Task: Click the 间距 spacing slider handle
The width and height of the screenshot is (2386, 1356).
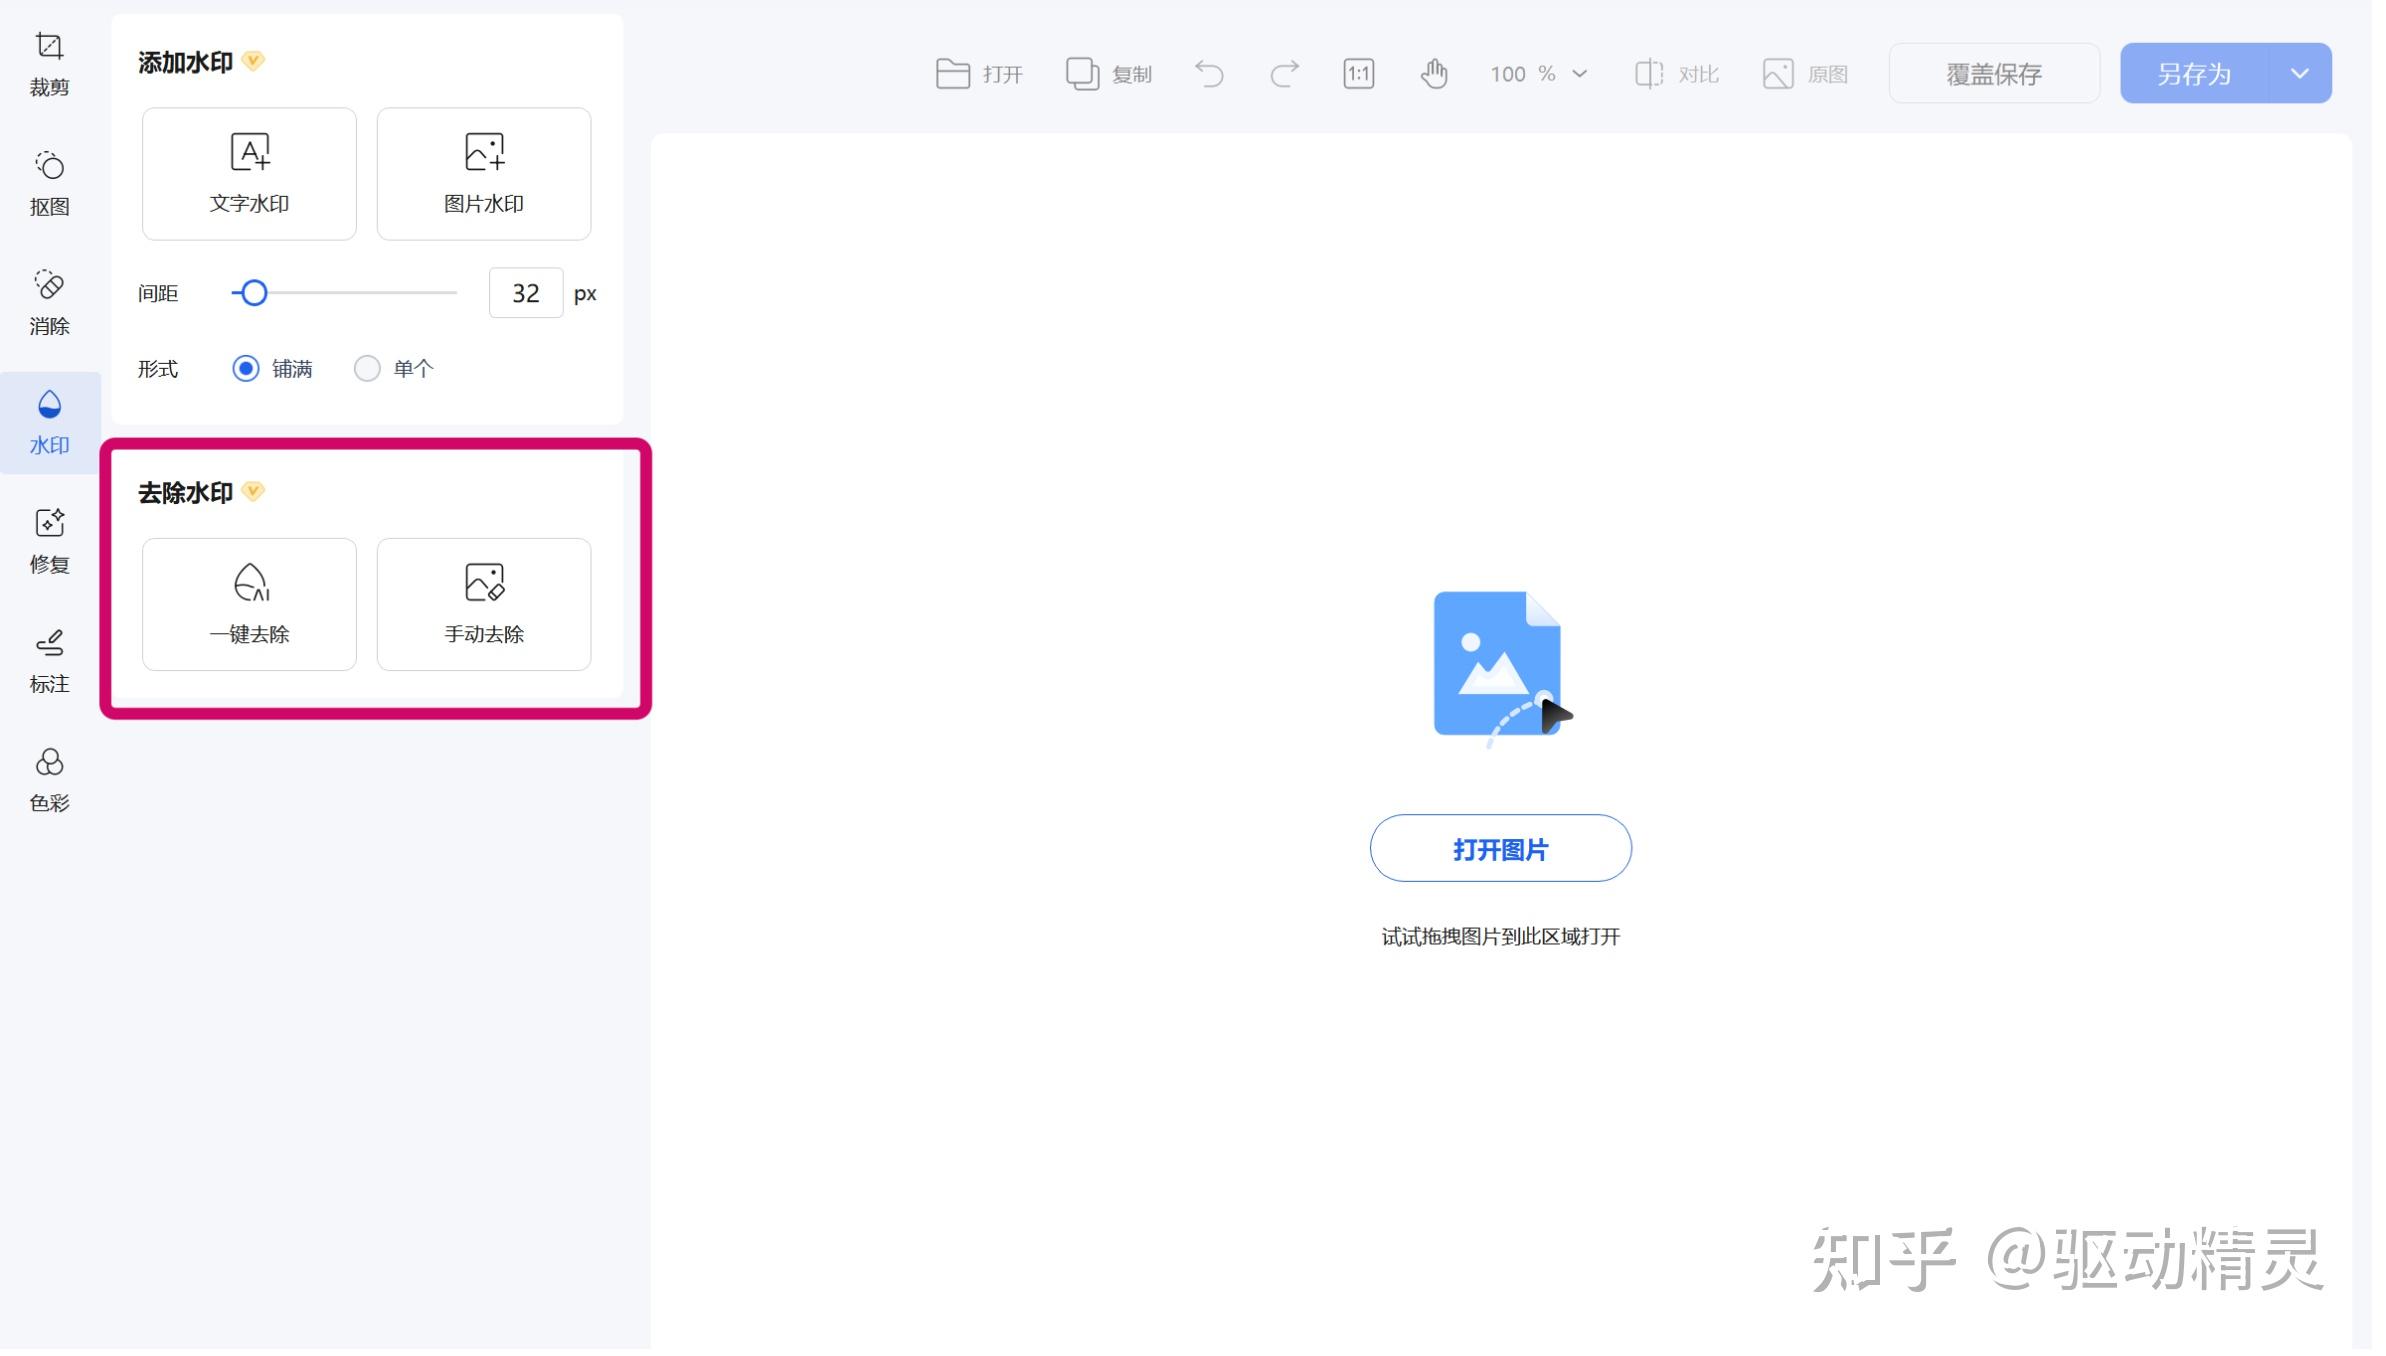Action: (254, 293)
